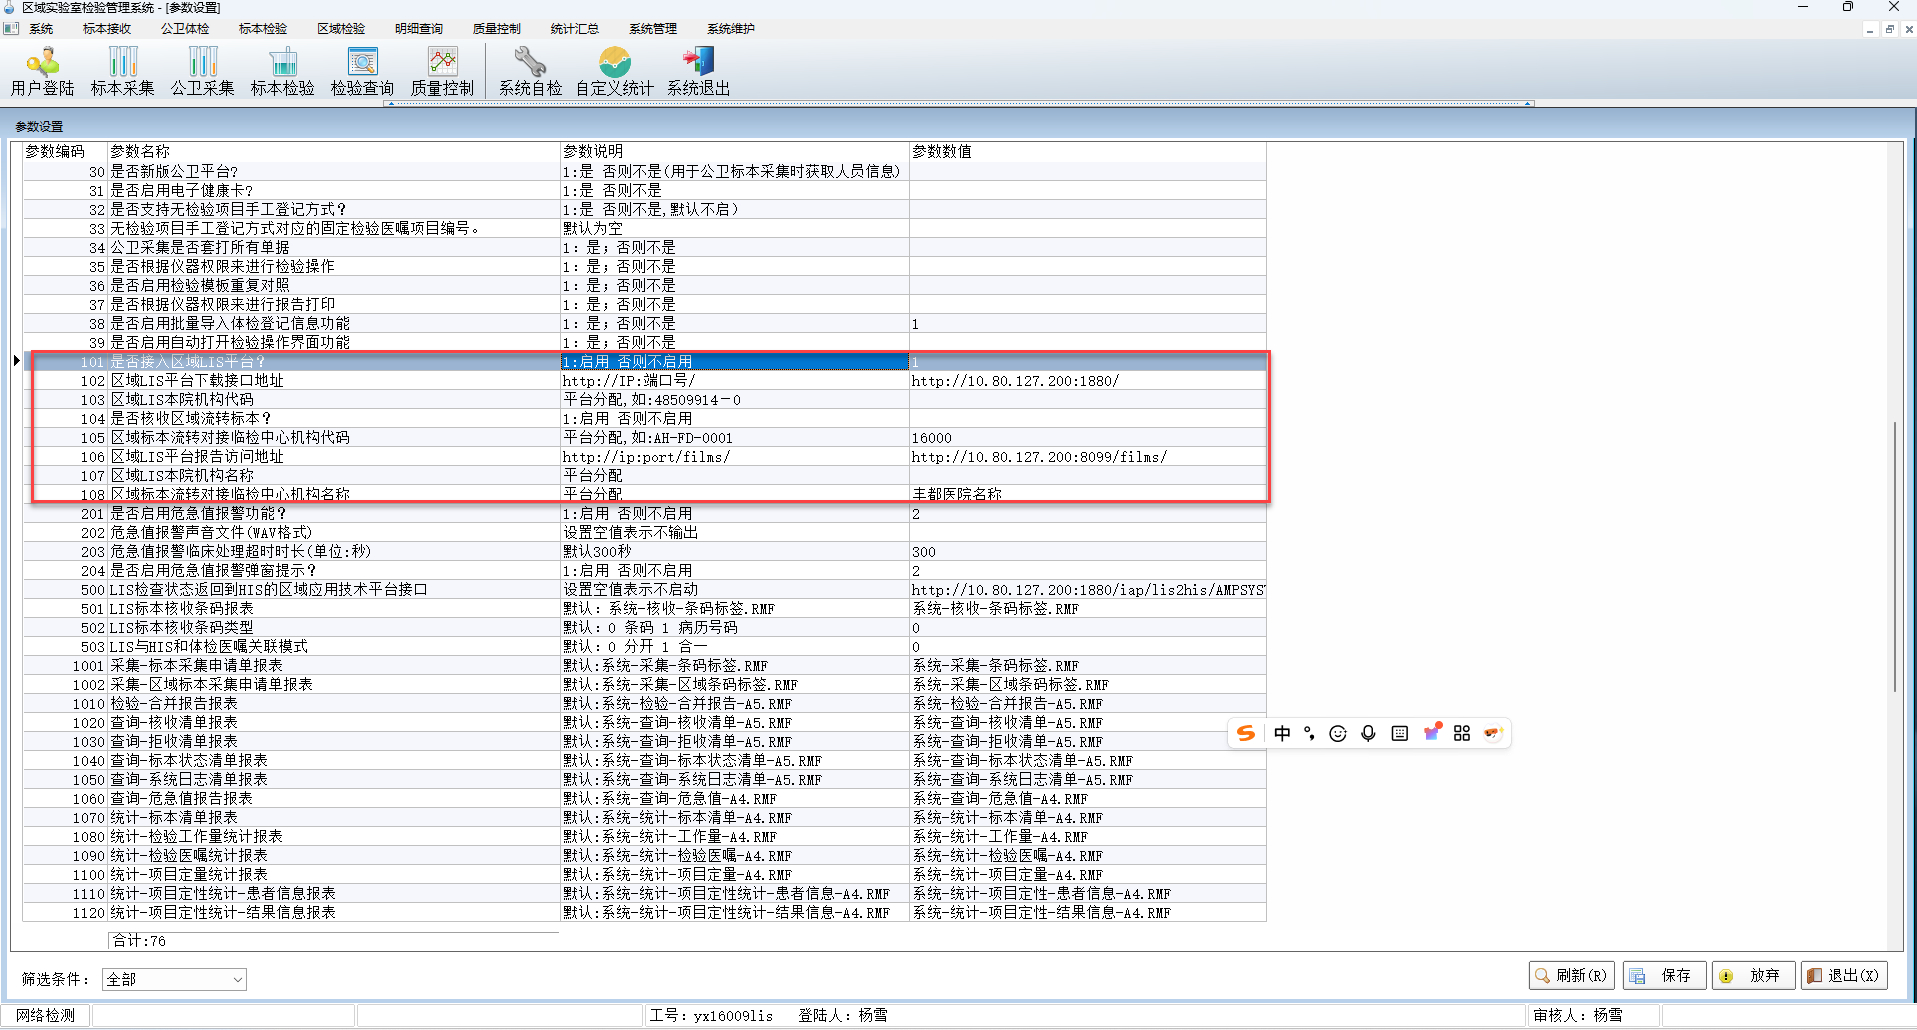
Task: Click the 退出(X) button
Action: pos(1844,976)
